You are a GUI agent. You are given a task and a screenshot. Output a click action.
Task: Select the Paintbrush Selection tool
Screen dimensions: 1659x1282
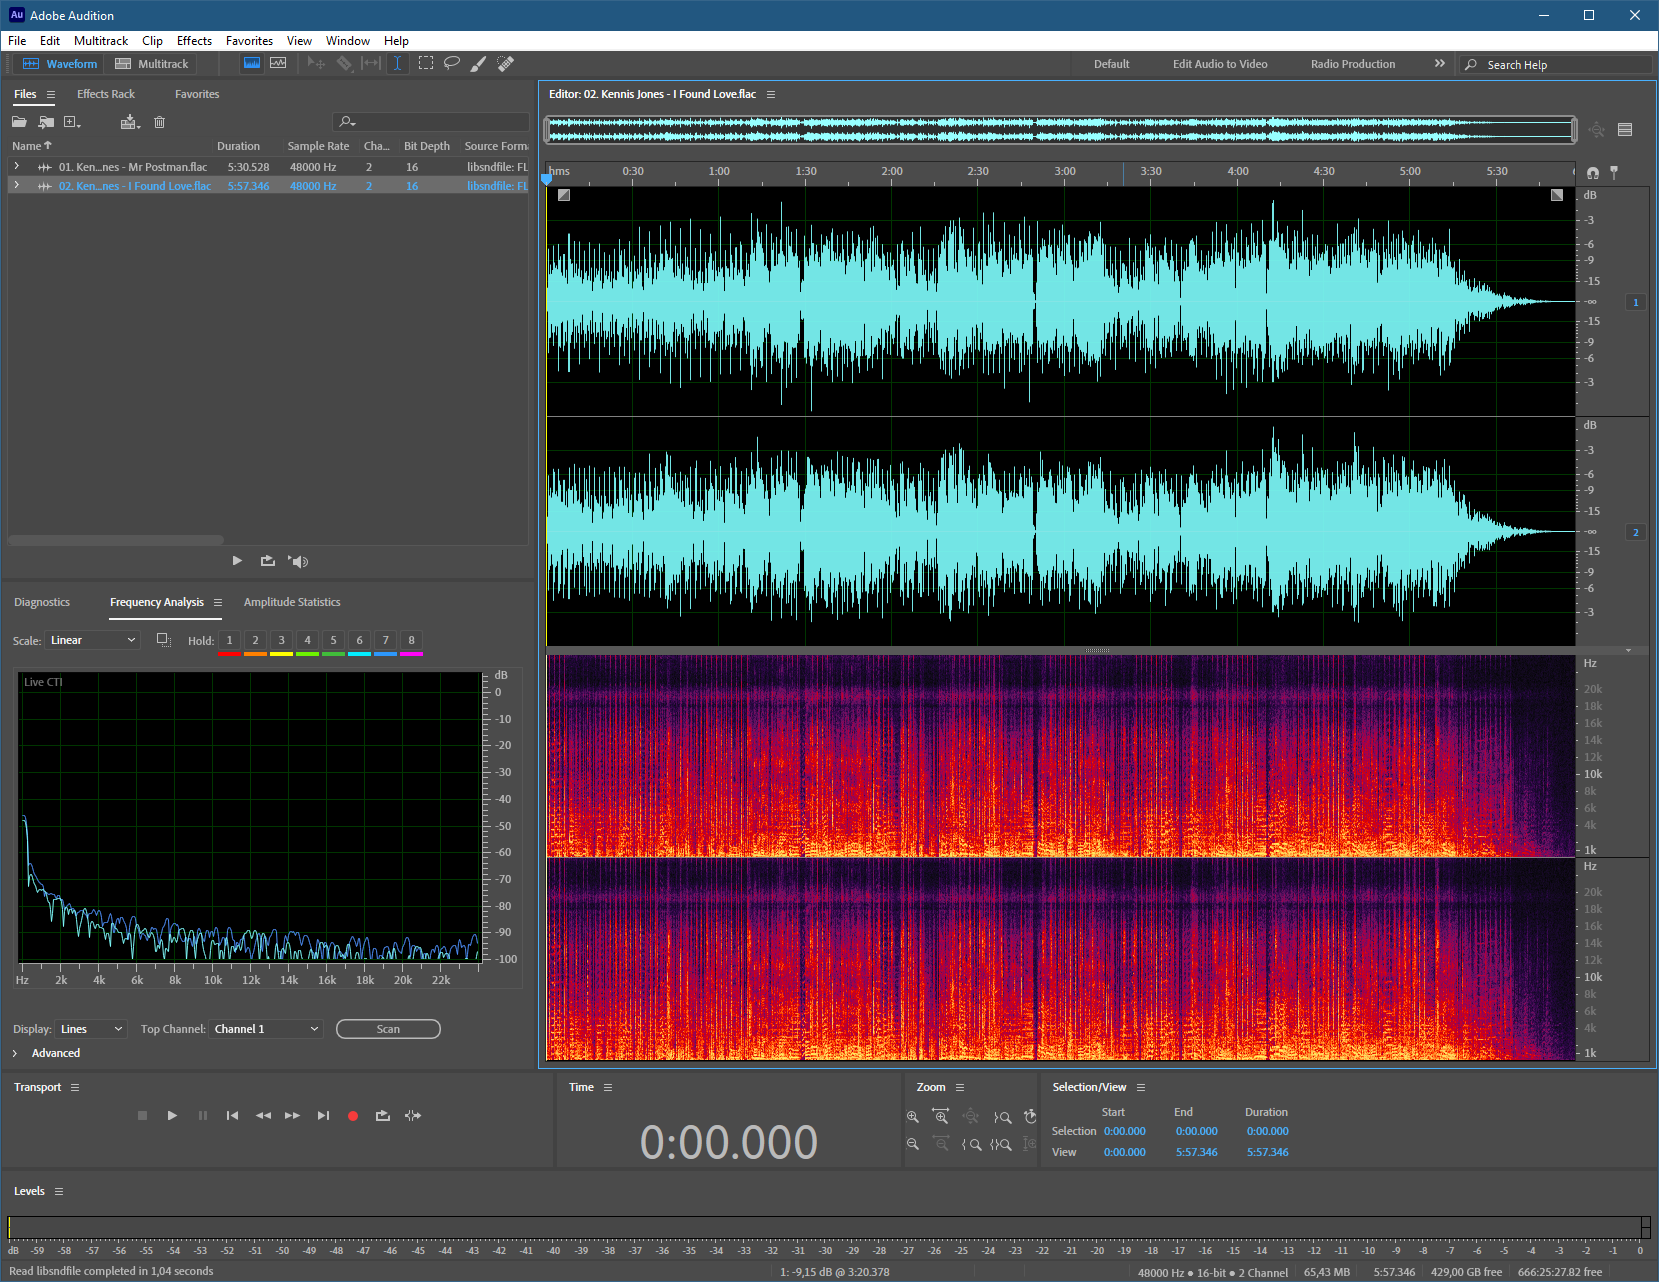479,63
